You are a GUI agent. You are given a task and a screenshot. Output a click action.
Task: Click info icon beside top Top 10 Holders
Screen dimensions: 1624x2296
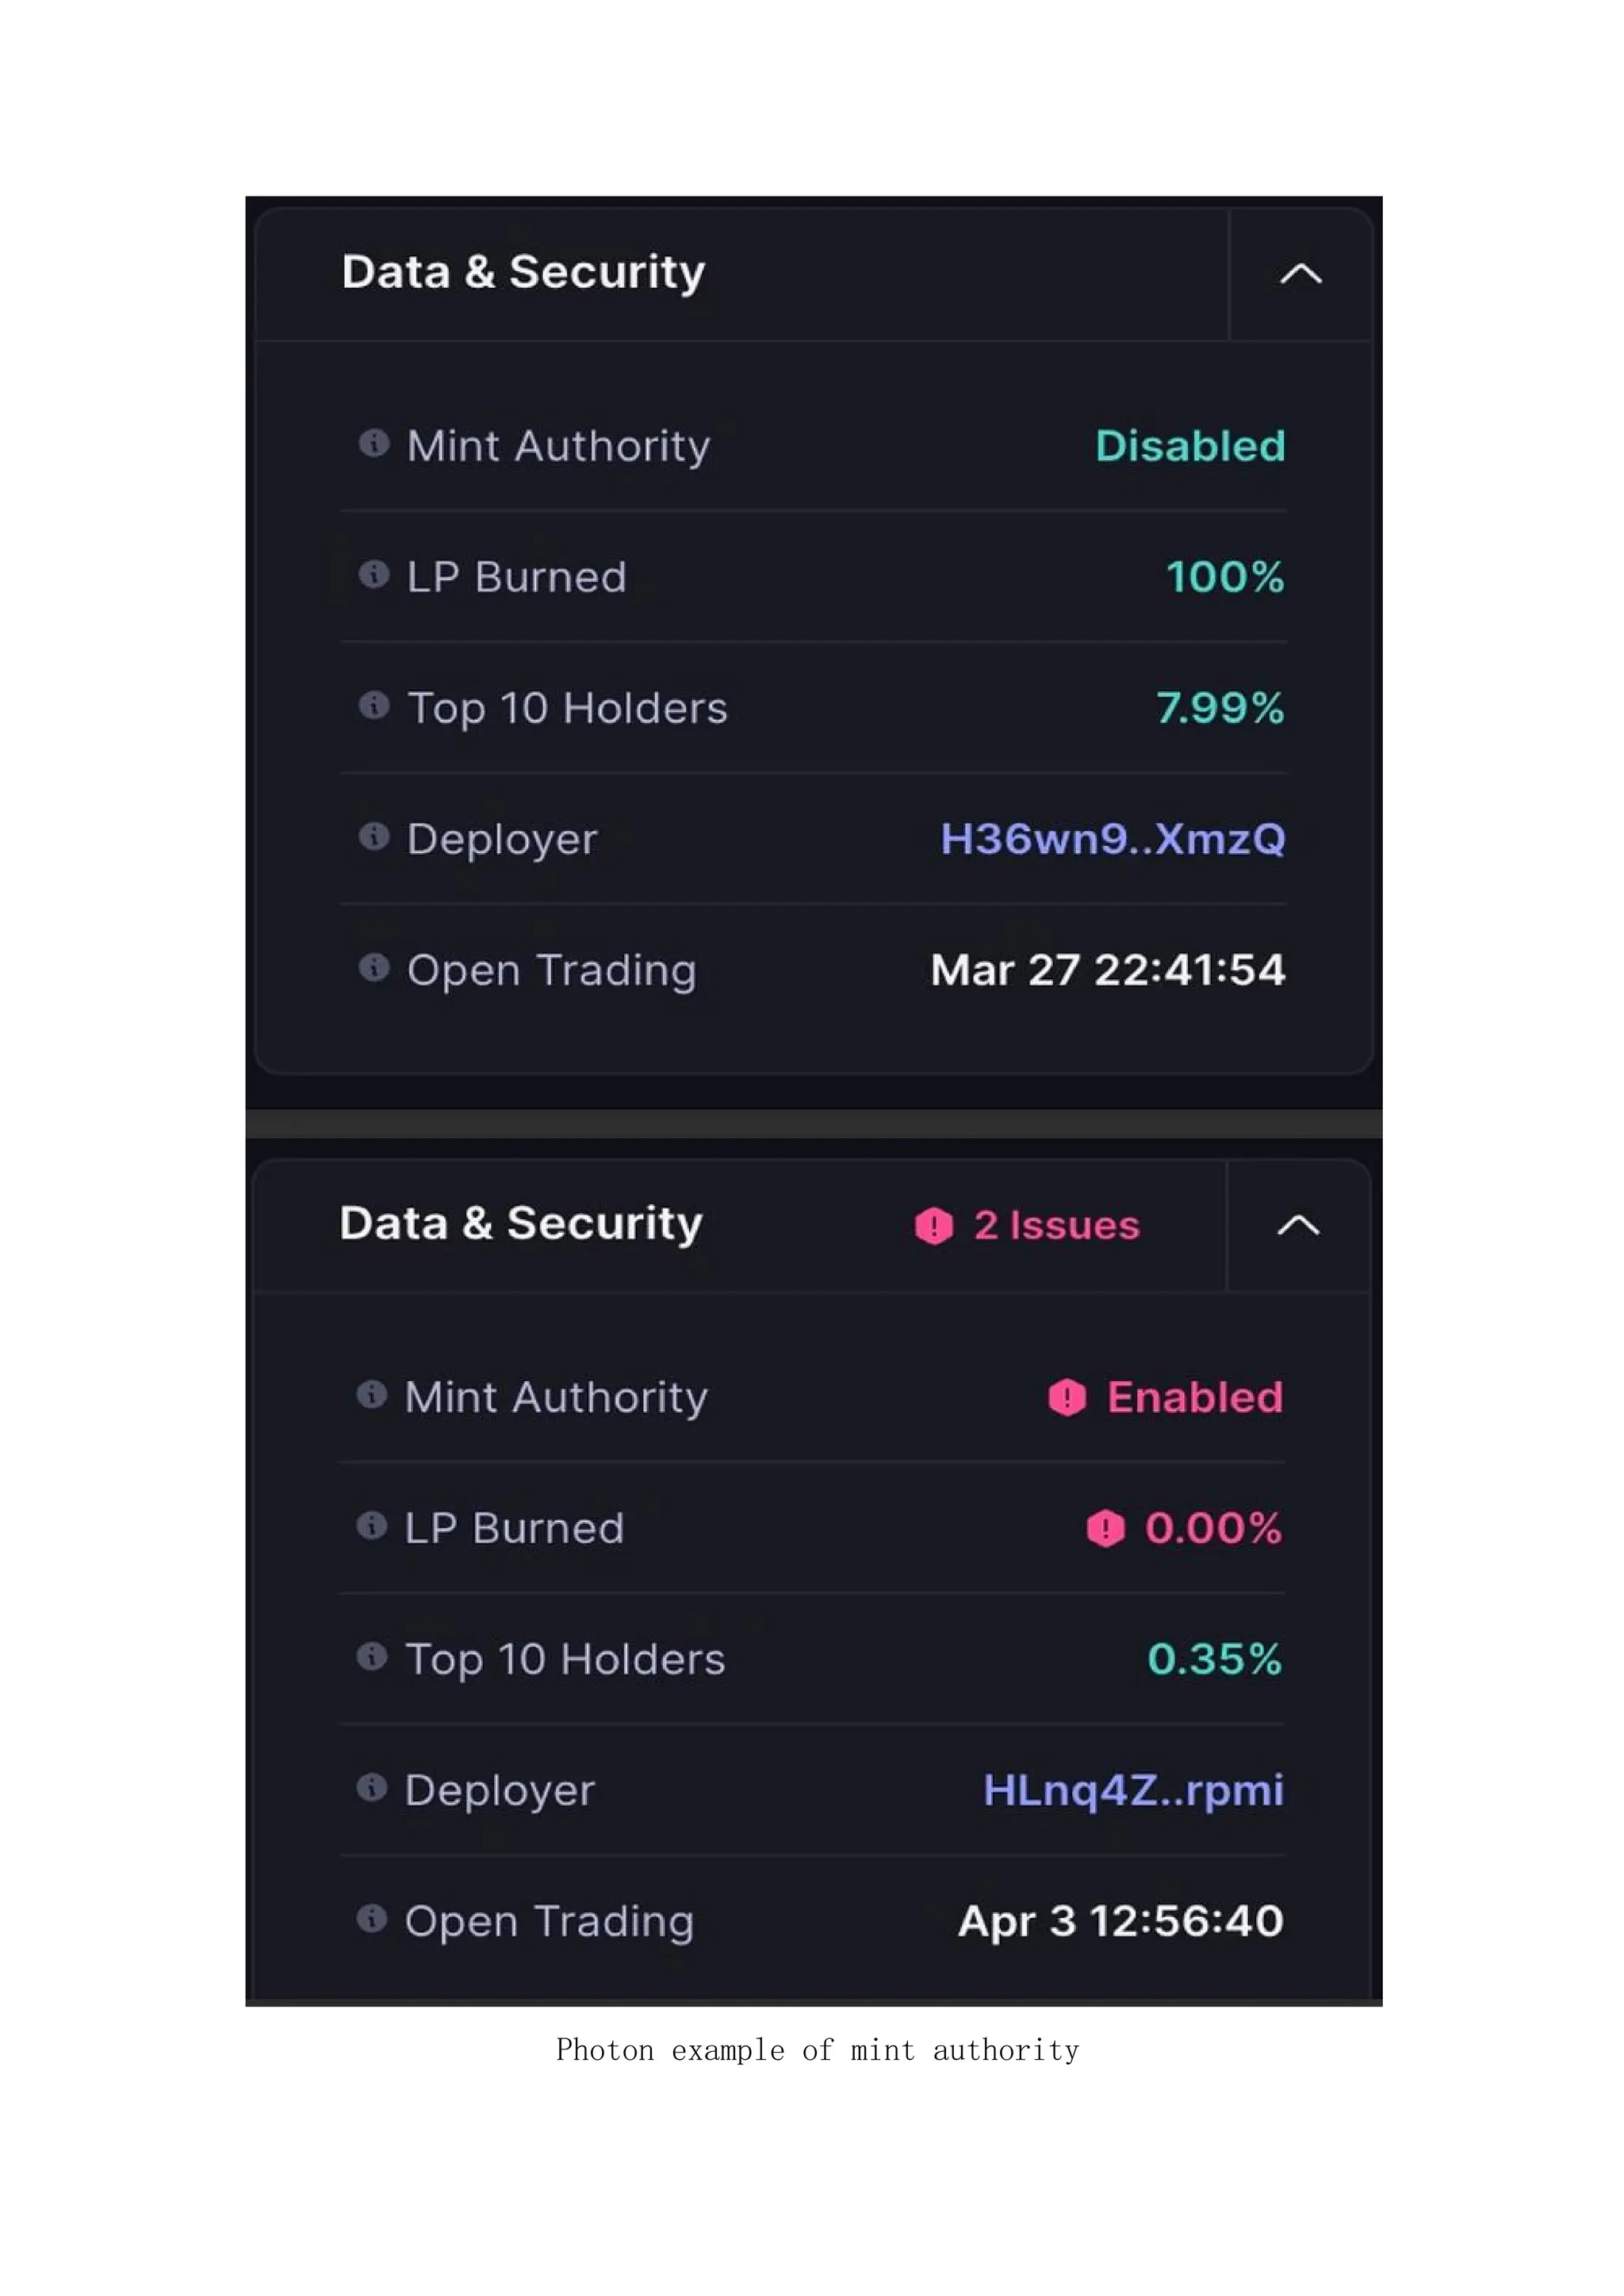pyautogui.click(x=373, y=705)
